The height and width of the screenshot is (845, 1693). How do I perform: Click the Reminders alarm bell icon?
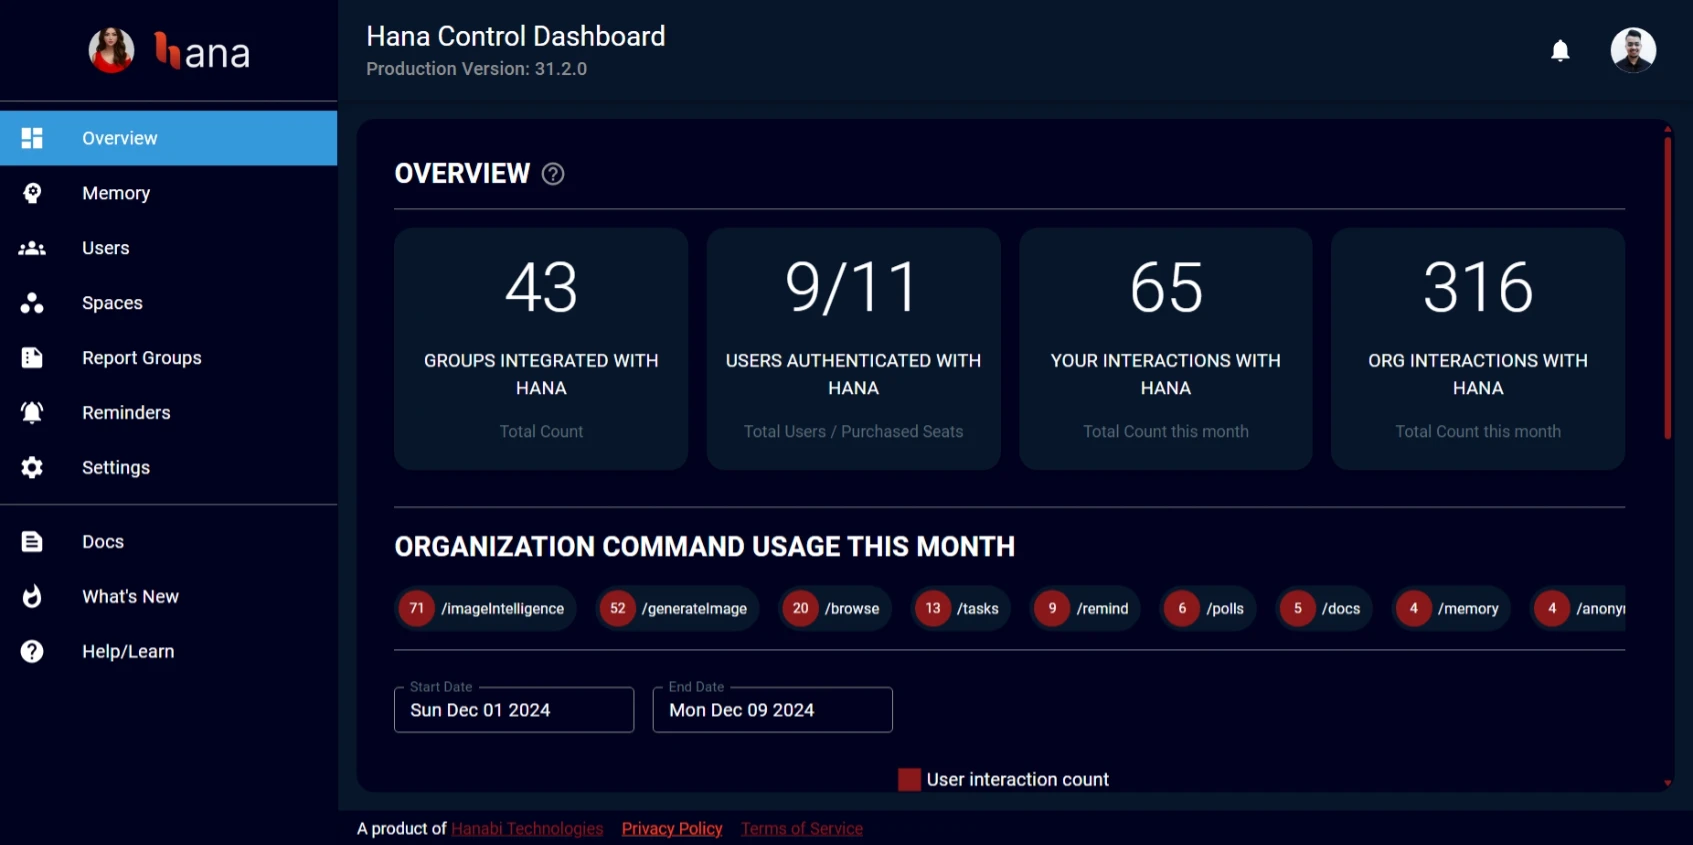[32, 412]
